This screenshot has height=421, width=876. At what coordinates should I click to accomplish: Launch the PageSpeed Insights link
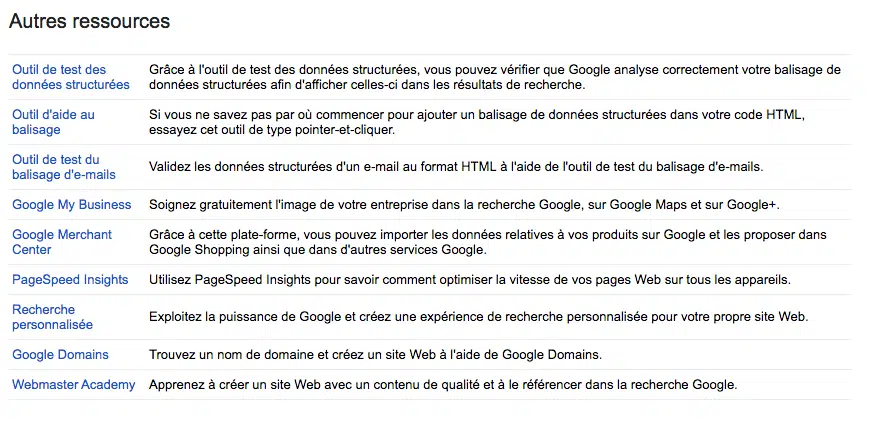[70, 279]
